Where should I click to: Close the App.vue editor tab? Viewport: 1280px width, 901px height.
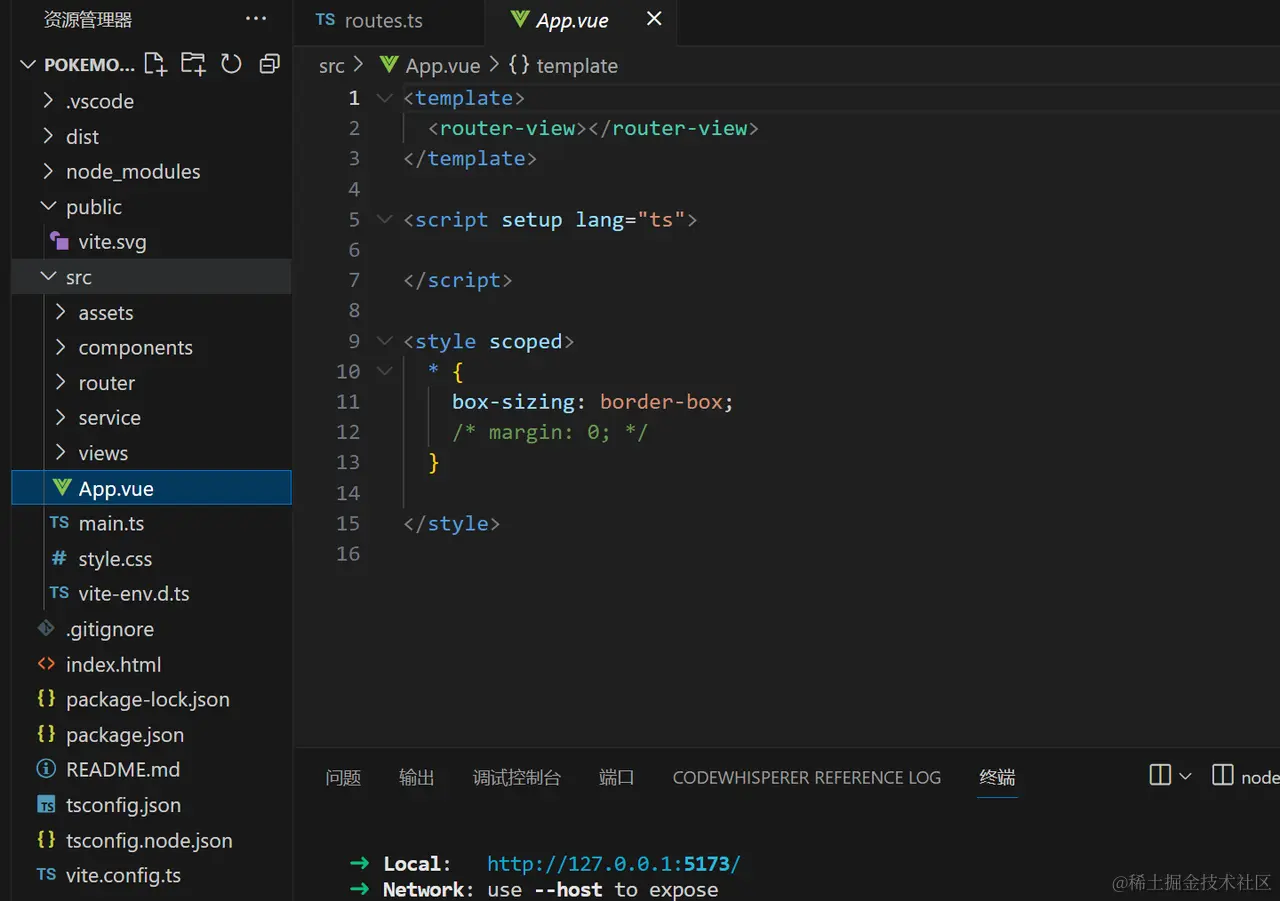(654, 19)
